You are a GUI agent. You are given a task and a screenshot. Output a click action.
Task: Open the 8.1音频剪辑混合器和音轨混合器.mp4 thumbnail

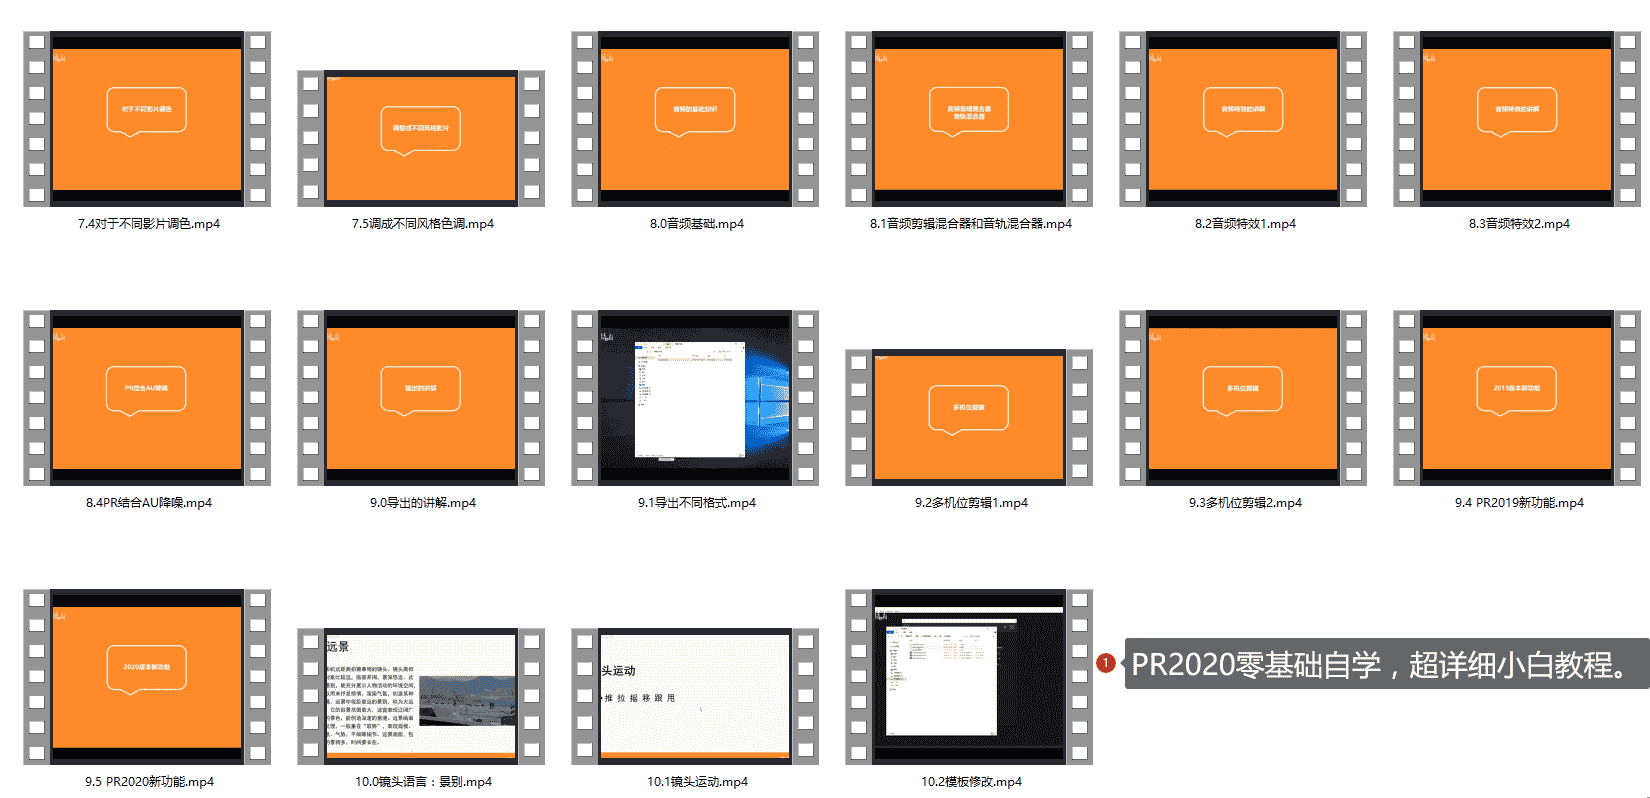[969, 119]
